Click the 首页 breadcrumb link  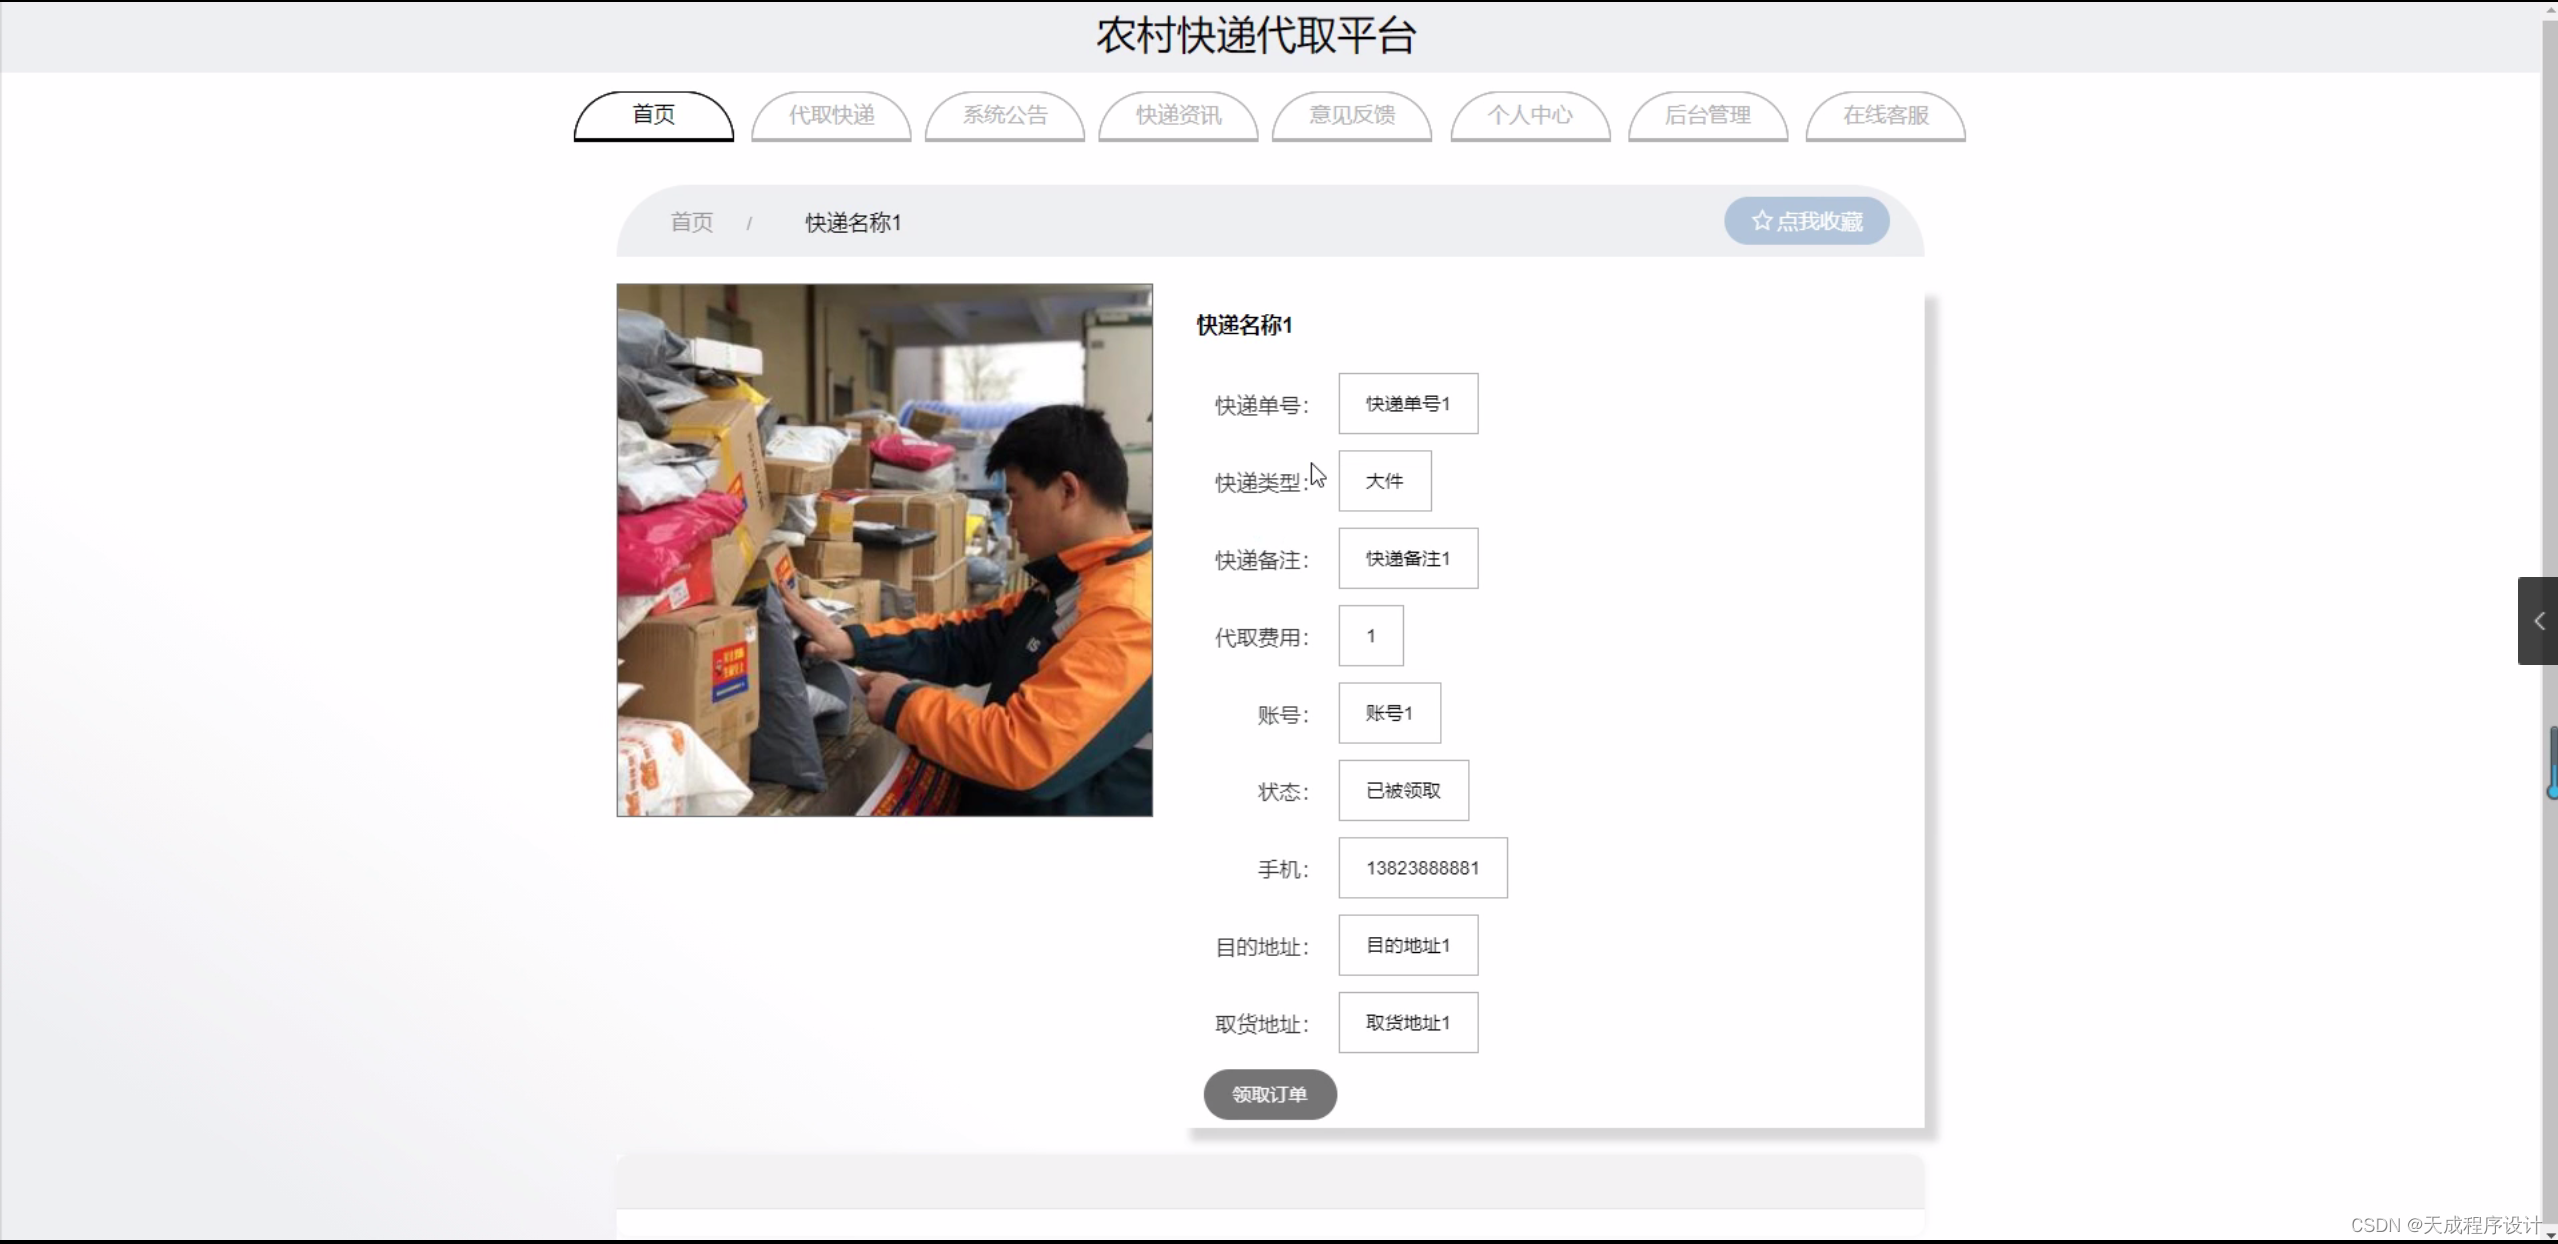(692, 222)
